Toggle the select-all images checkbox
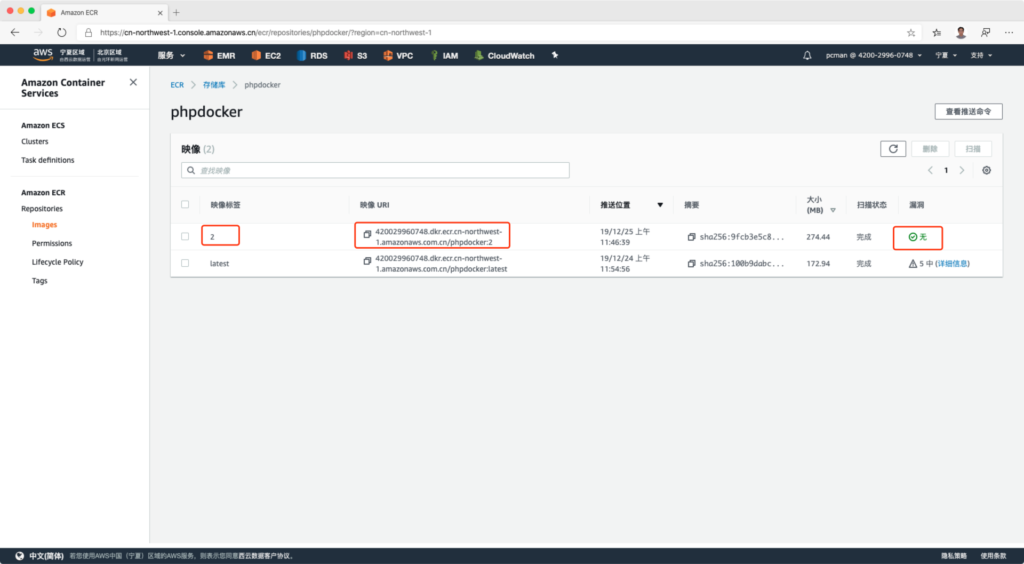 (185, 205)
